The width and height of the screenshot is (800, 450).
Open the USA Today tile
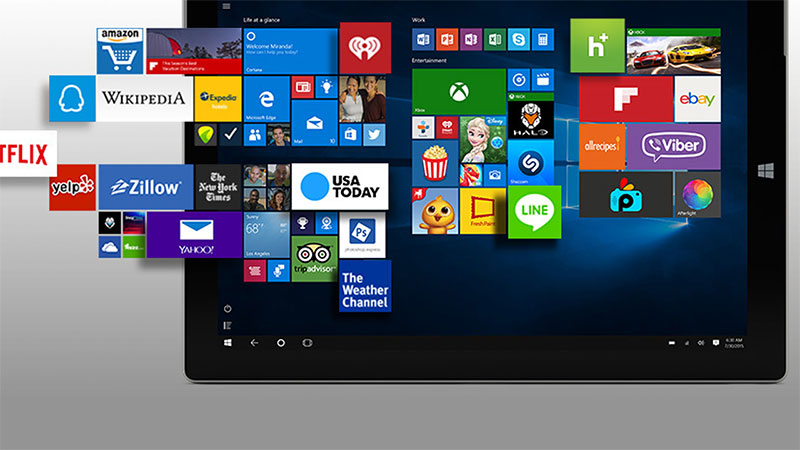[x=340, y=186]
